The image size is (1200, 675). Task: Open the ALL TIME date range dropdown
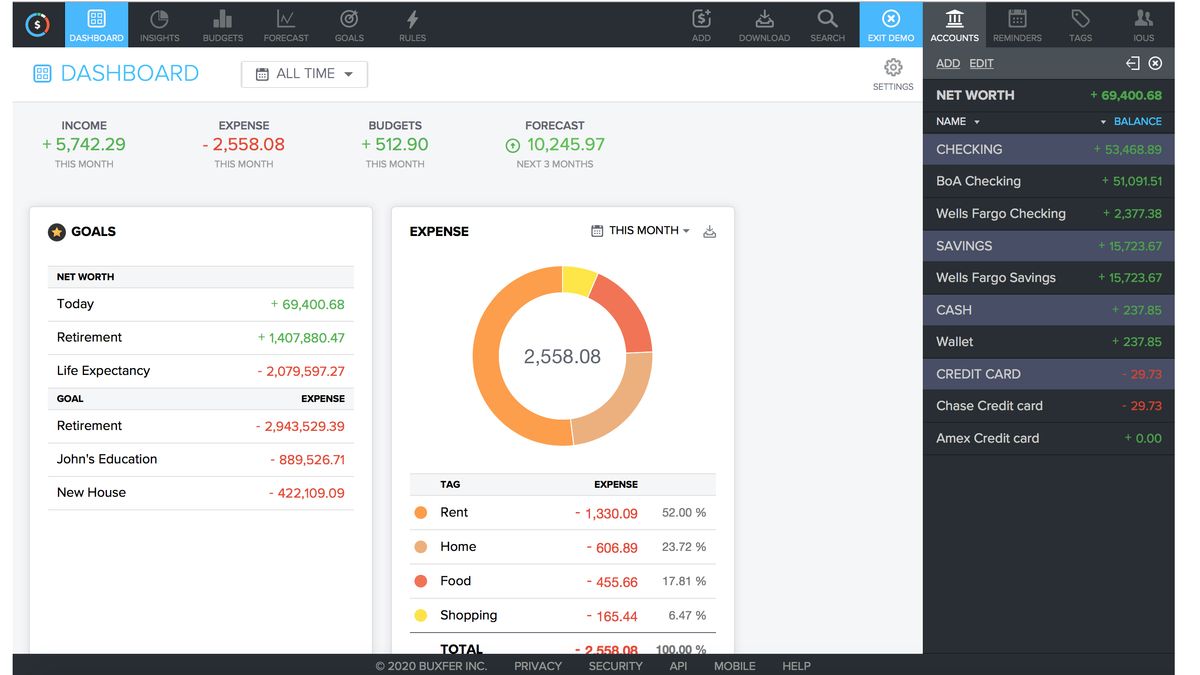coord(303,73)
